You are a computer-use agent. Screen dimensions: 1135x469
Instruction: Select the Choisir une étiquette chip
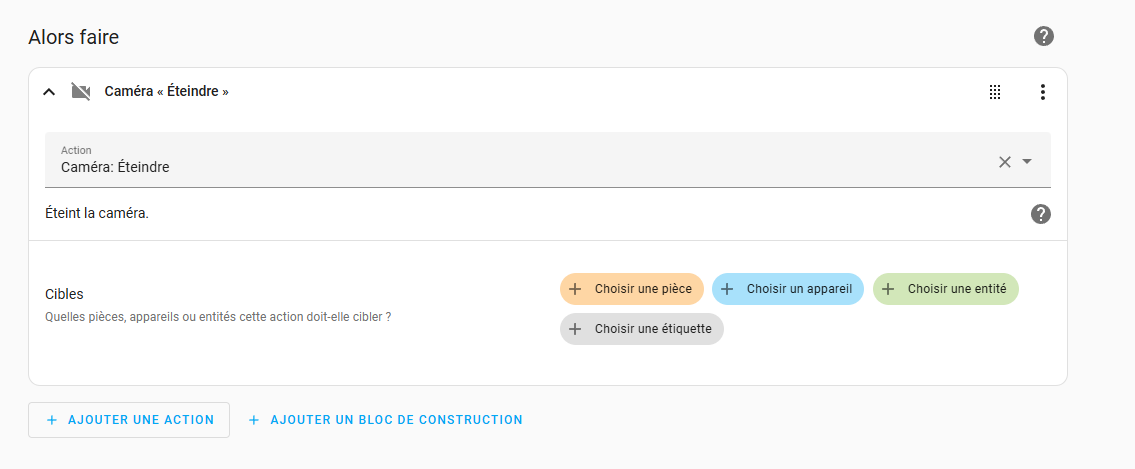(642, 329)
